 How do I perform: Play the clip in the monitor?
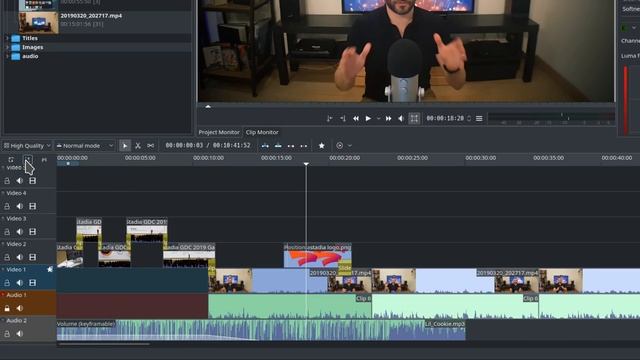click(368, 118)
